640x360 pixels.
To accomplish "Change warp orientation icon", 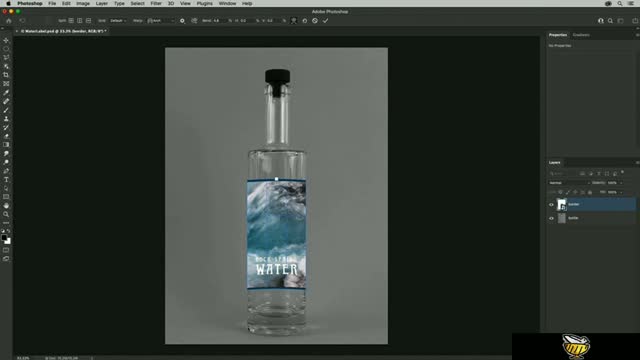I will [x=194, y=20].
